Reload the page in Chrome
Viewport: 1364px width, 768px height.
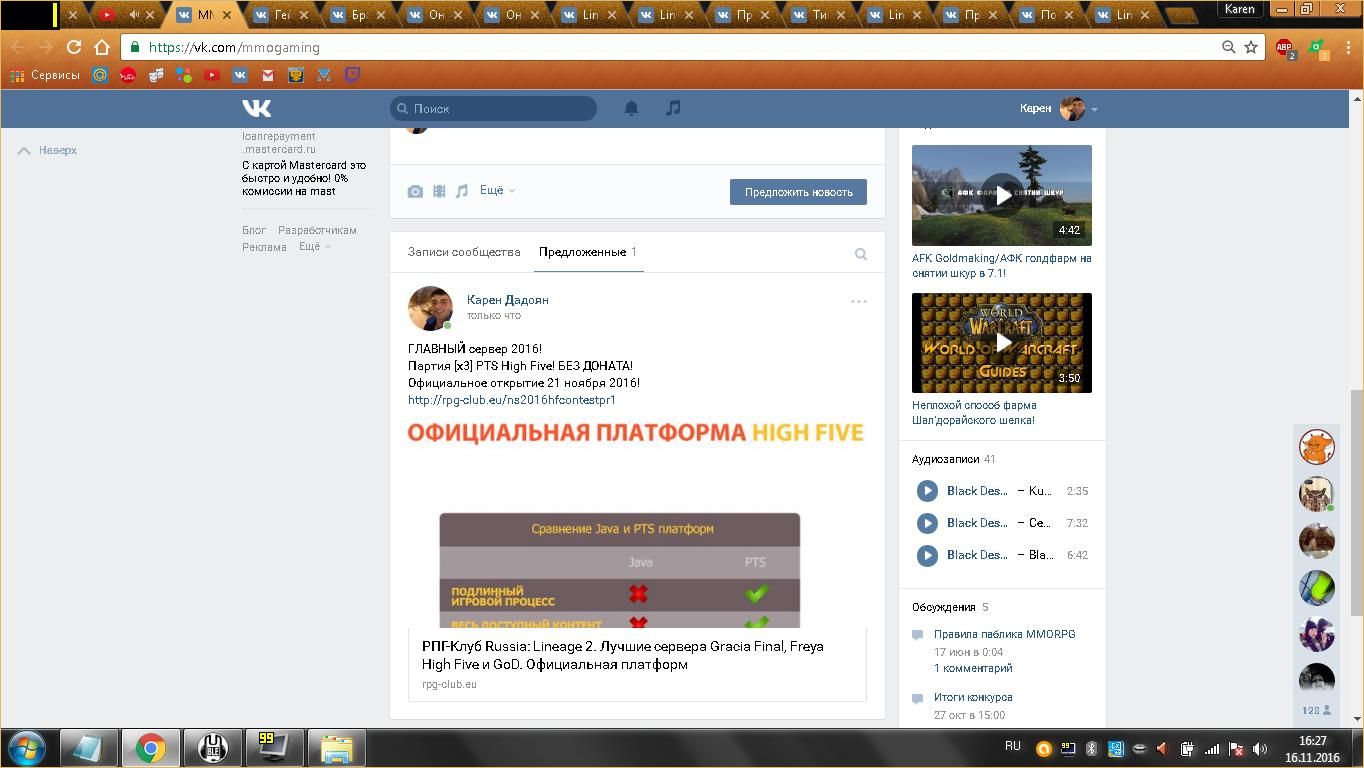[73, 47]
